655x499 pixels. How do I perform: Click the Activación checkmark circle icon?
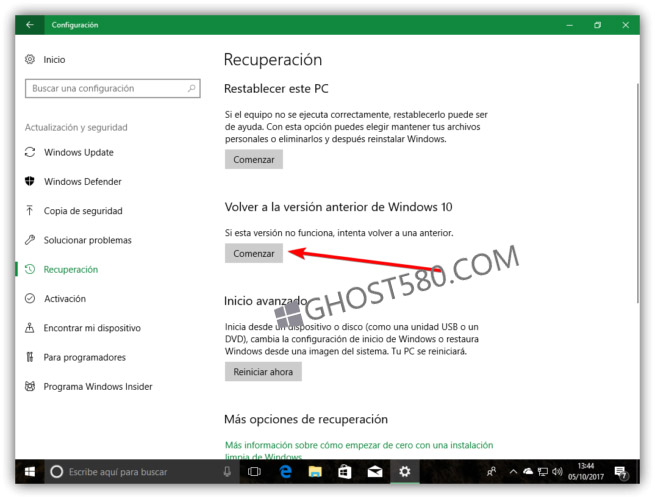(30, 299)
